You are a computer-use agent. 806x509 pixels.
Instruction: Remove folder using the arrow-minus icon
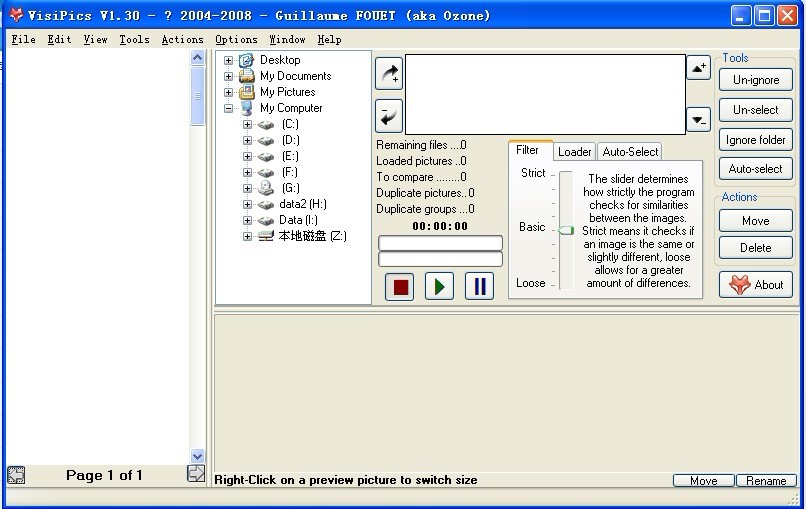pos(389,116)
